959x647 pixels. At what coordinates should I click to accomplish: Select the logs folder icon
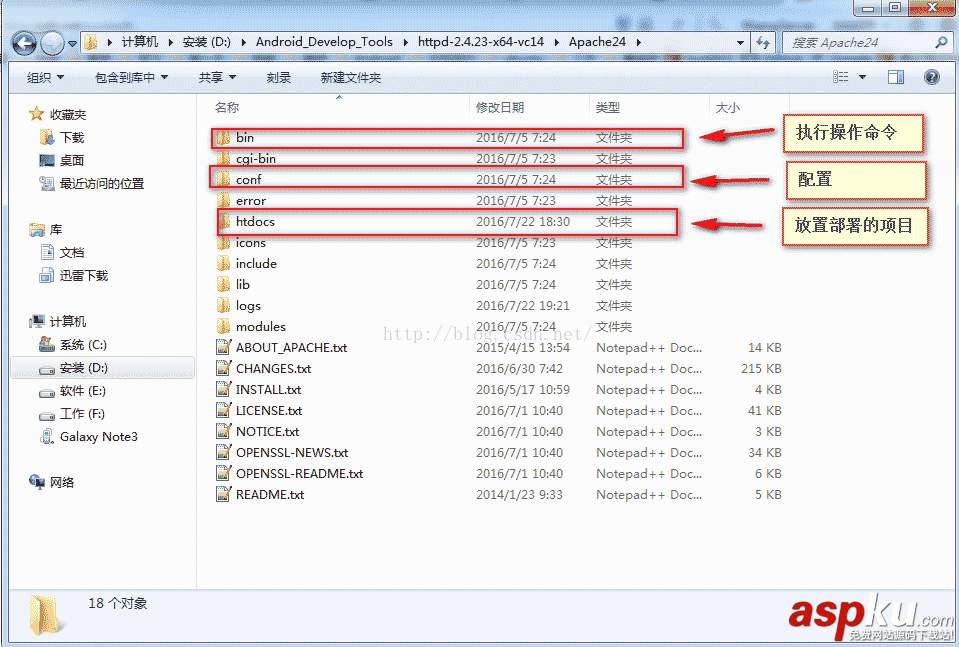pos(223,306)
